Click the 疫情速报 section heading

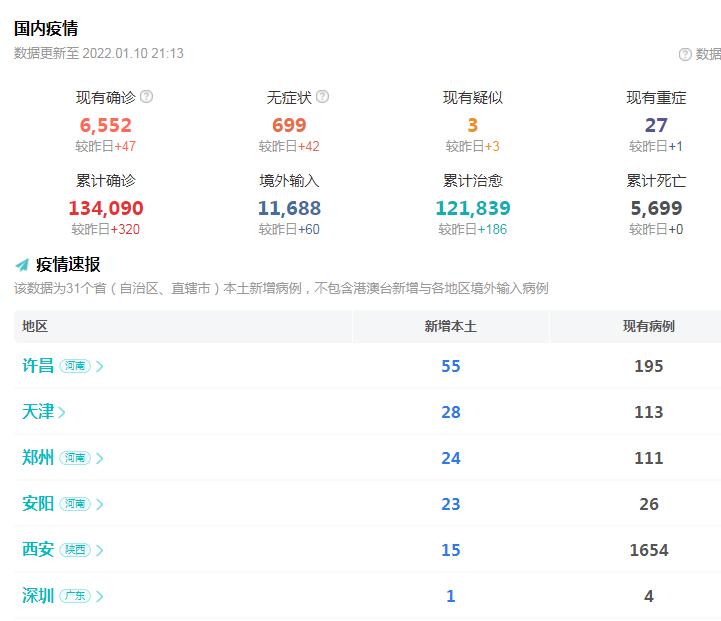68,264
